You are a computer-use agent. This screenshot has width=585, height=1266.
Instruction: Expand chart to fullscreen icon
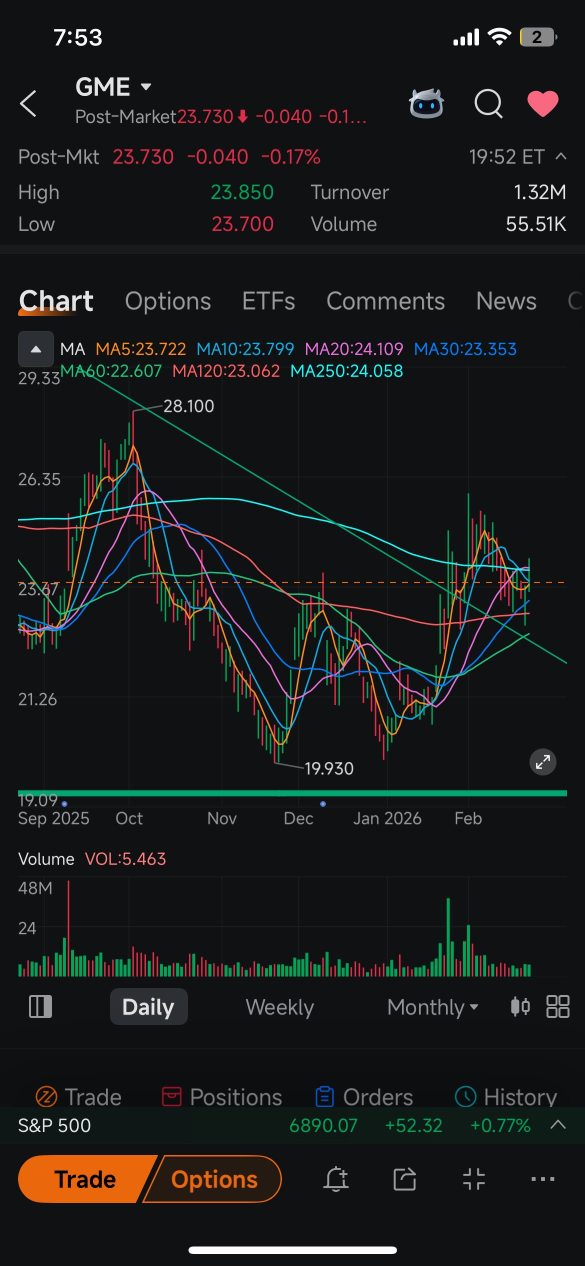click(543, 762)
